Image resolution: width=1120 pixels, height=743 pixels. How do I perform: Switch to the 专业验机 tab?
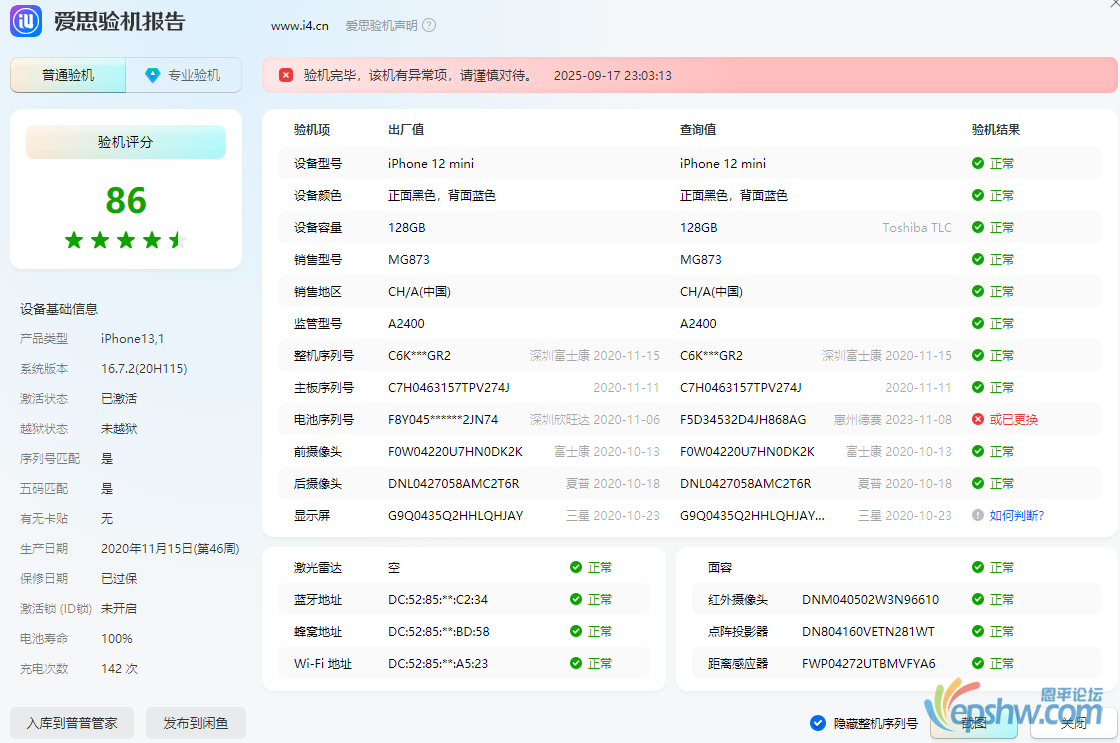tap(184, 75)
